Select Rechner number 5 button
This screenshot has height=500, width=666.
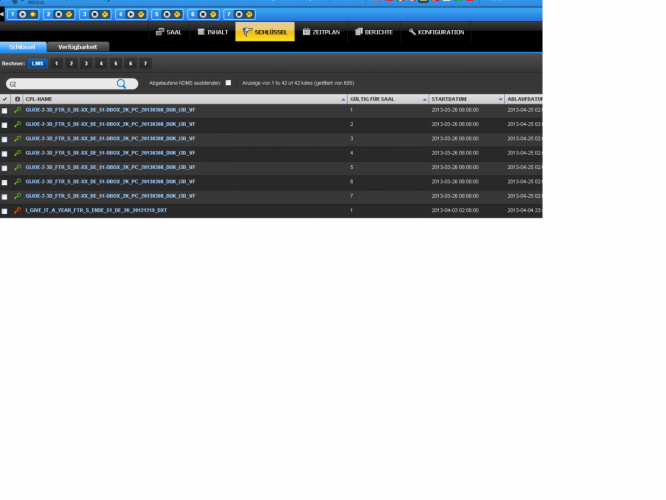(x=115, y=63)
